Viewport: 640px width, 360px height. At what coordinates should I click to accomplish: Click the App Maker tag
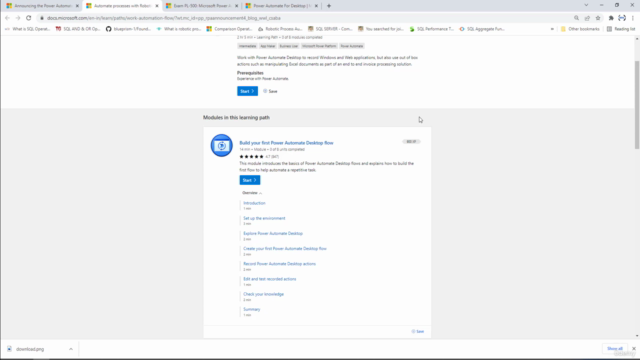(268, 46)
